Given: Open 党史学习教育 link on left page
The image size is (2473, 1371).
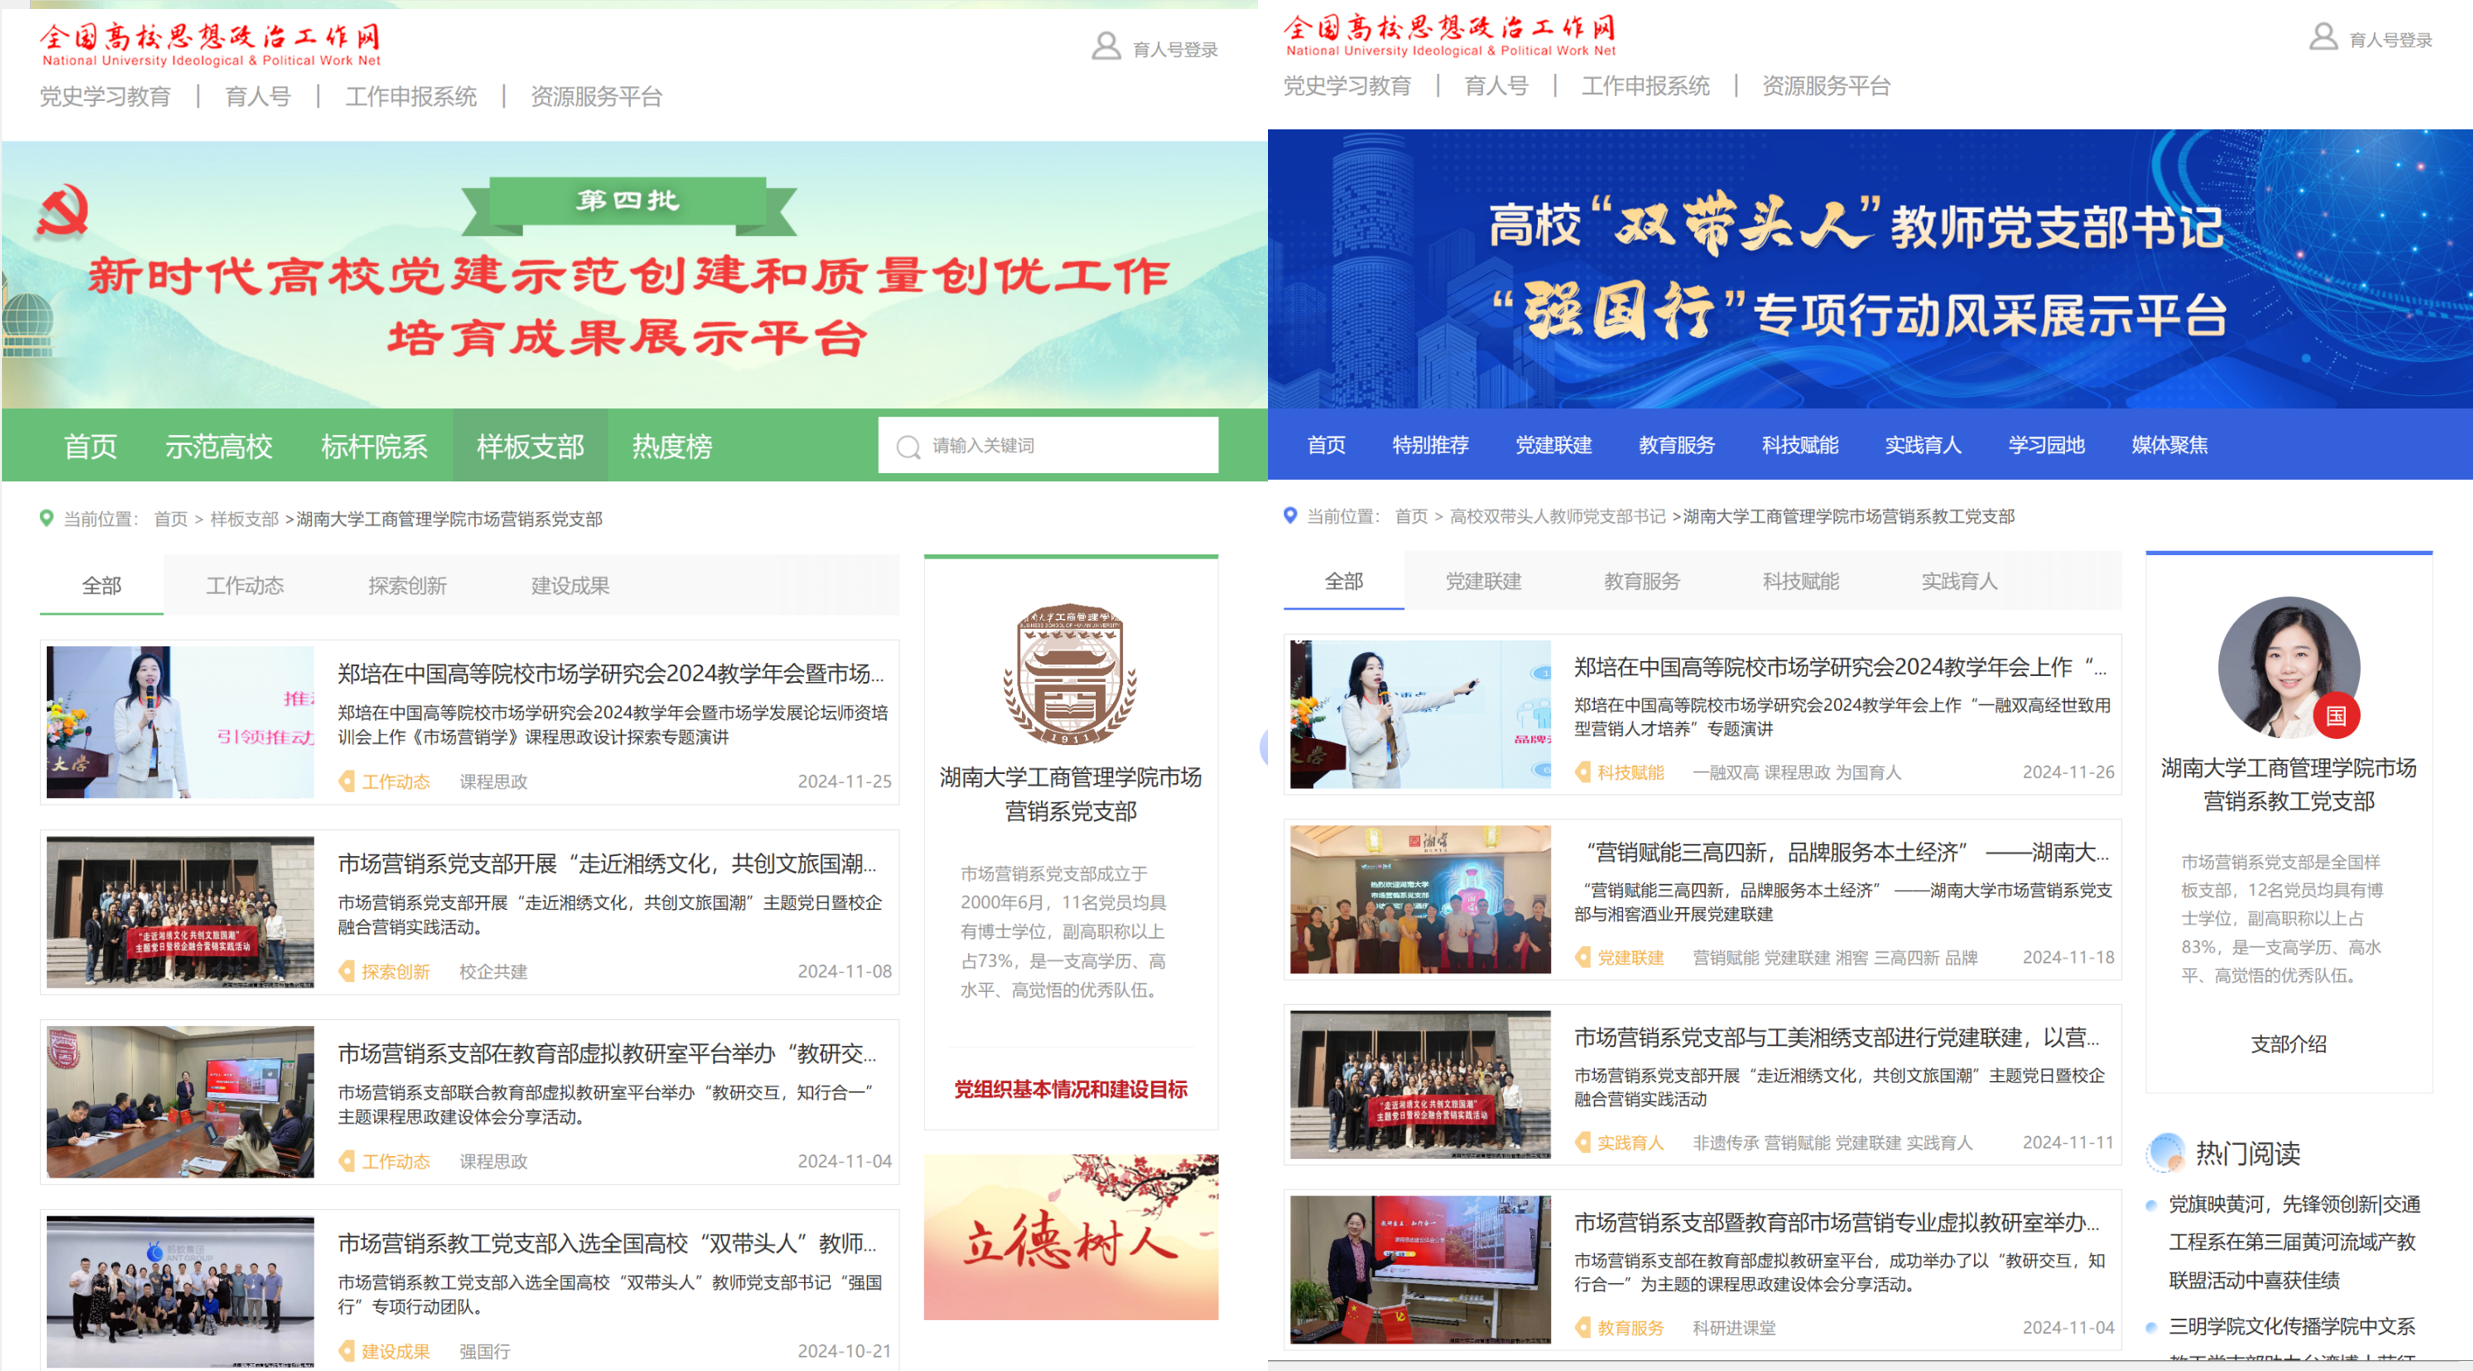Looking at the screenshot, I should [x=105, y=96].
